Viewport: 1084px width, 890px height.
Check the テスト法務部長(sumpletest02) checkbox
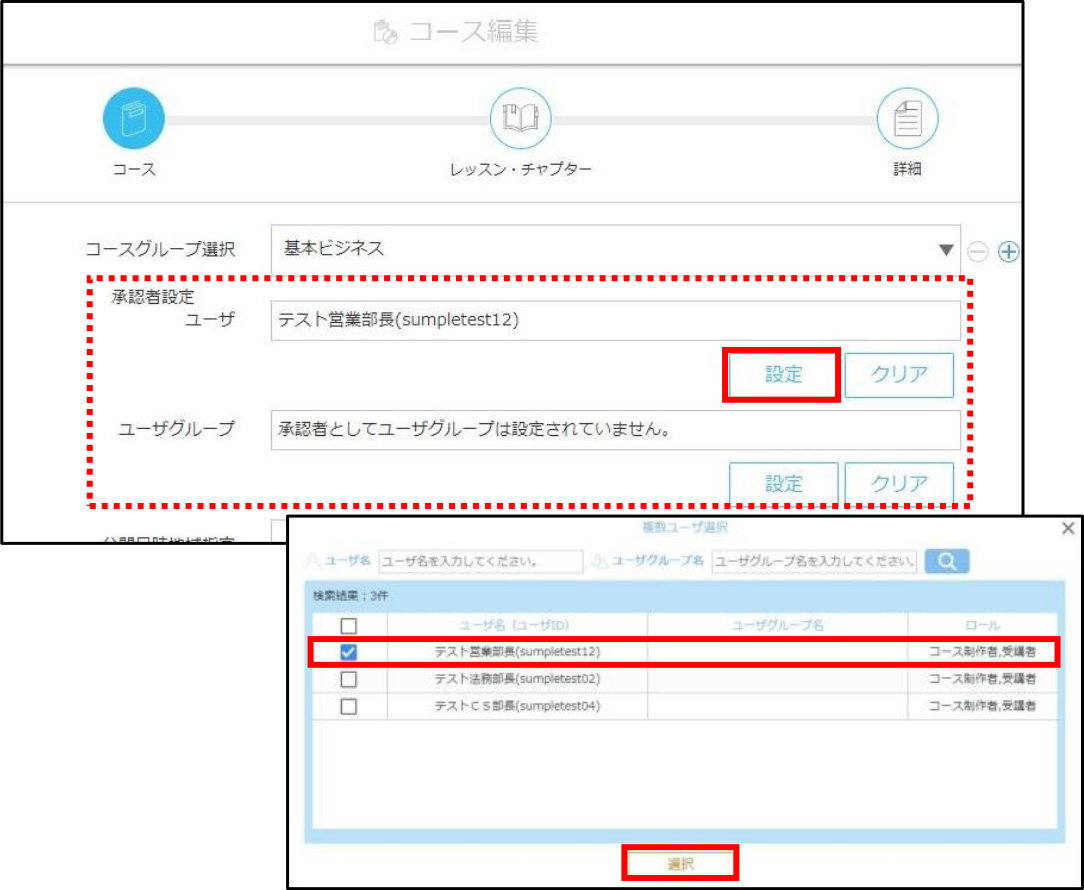(x=348, y=679)
